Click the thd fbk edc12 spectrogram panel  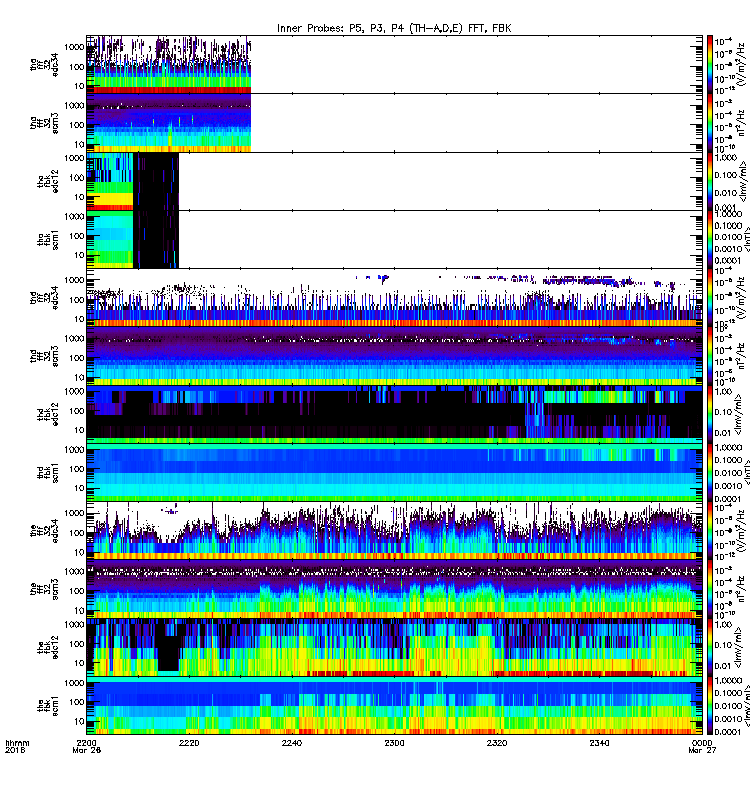[394, 414]
